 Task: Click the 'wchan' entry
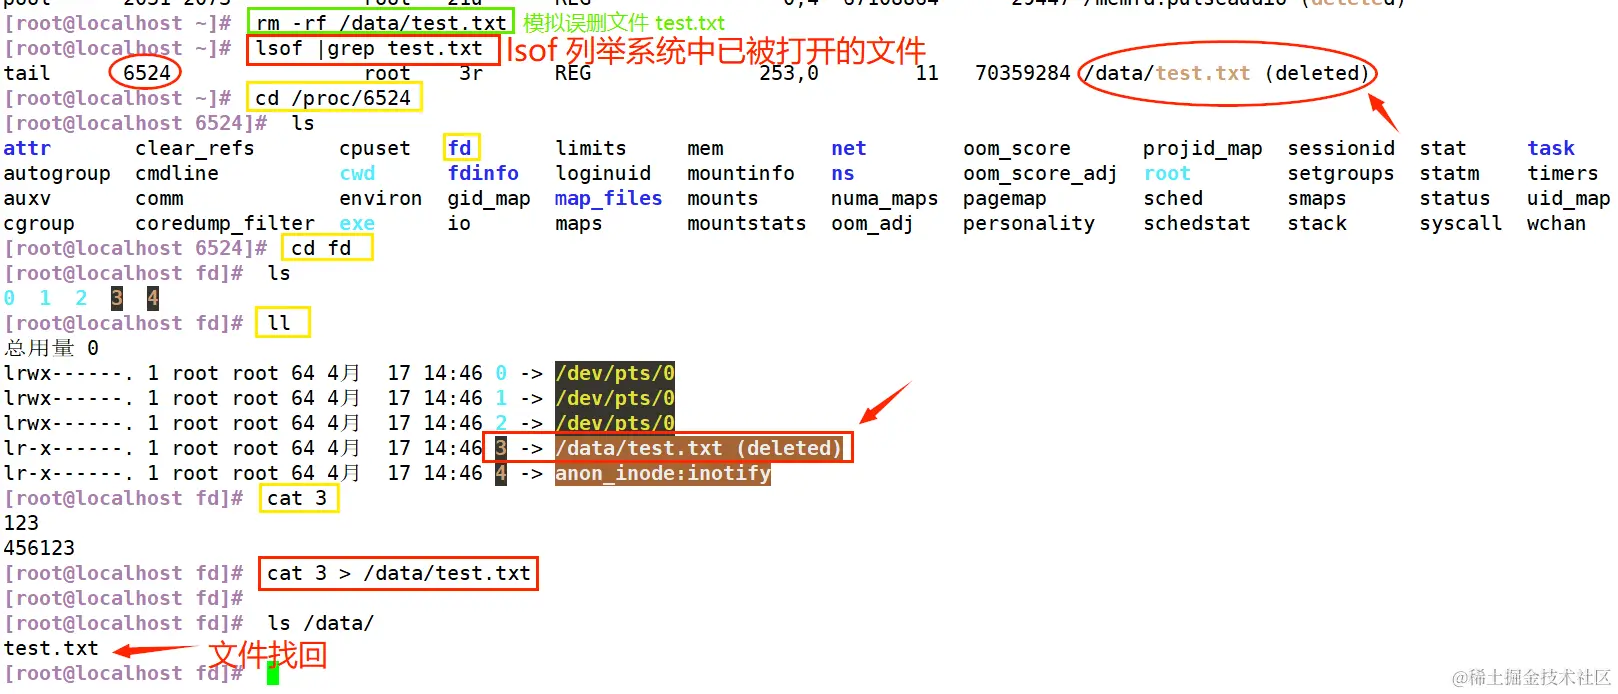click(x=1557, y=223)
